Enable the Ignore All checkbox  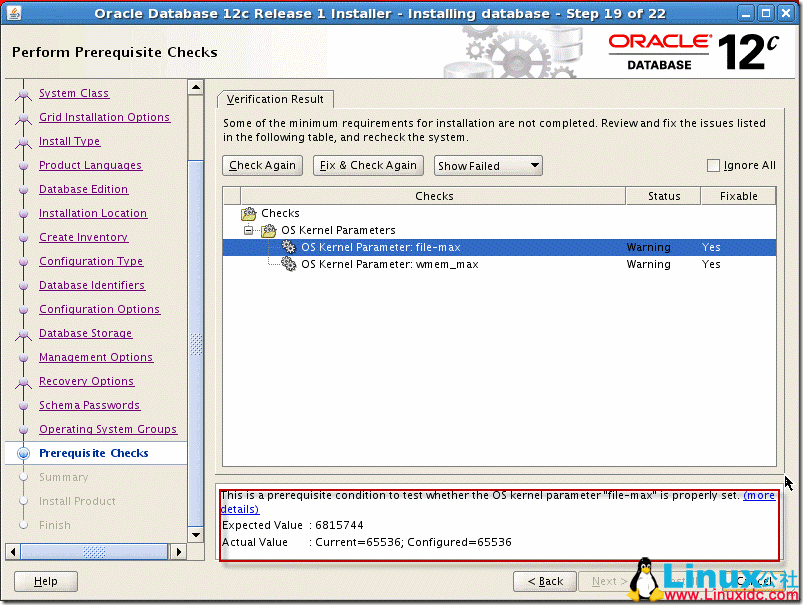tap(713, 166)
